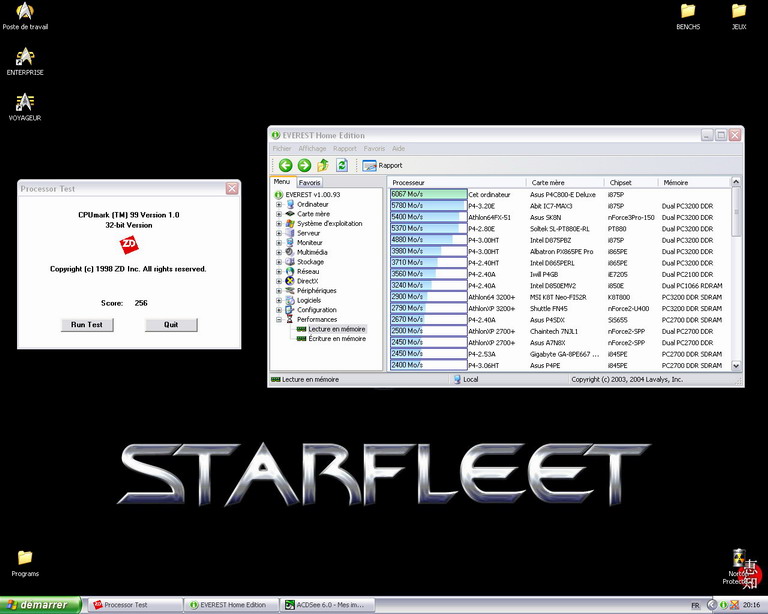Expand the Moniteur tree branch
This screenshot has height=614, width=768.
pyautogui.click(x=279, y=242)
